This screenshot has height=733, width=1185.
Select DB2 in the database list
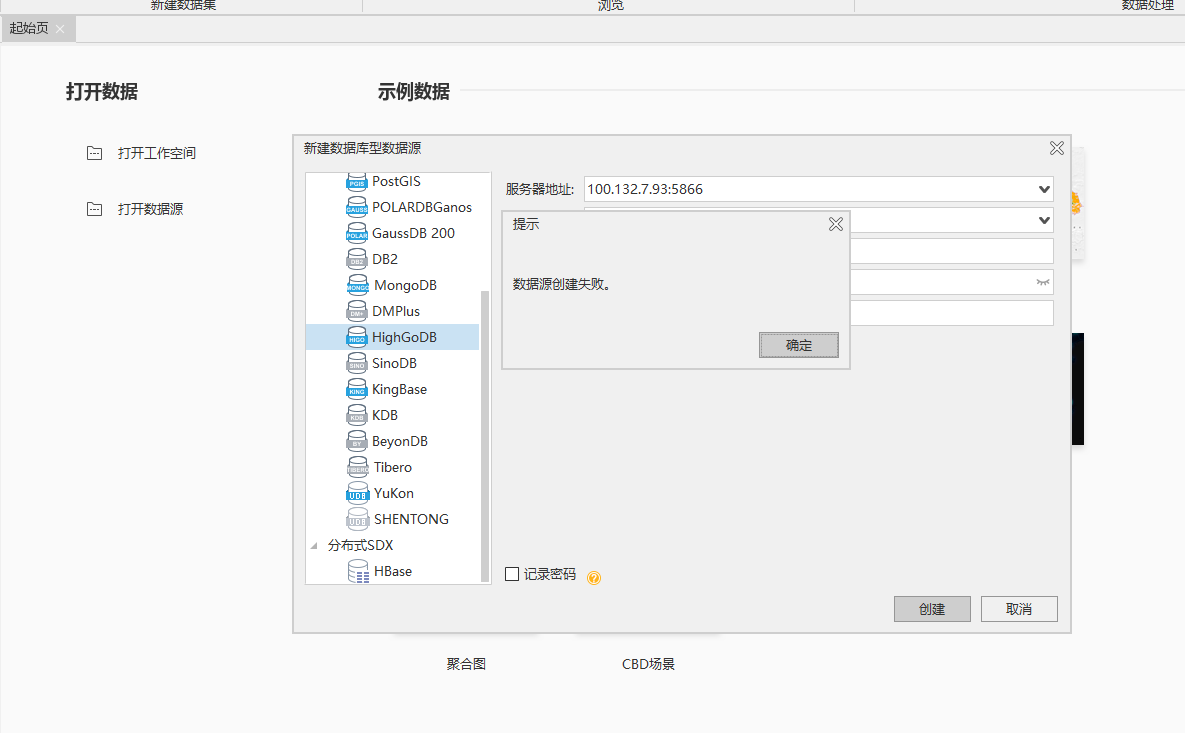pyautogui.click(x=385, y=259)
